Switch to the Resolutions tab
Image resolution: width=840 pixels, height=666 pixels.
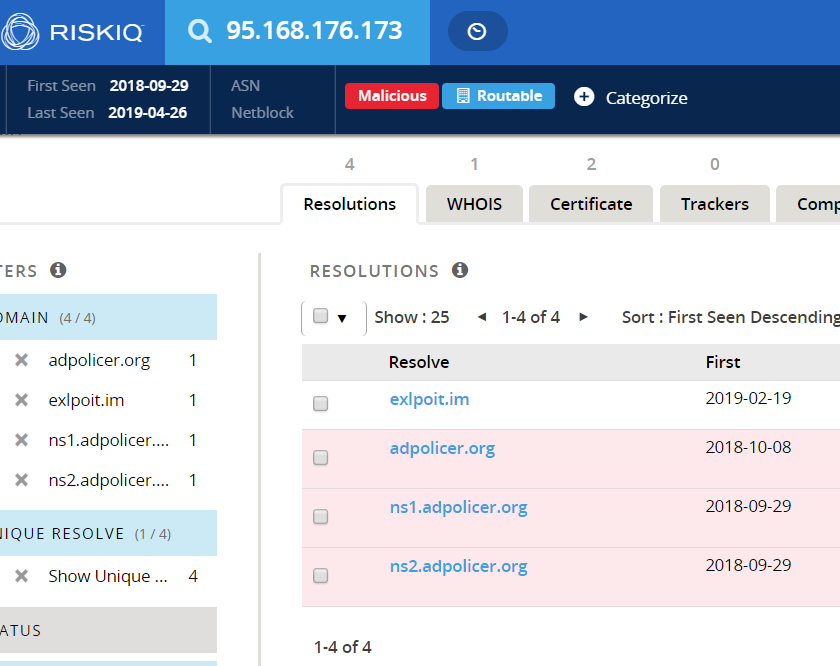pyautogui.click(x=349, y=204)
